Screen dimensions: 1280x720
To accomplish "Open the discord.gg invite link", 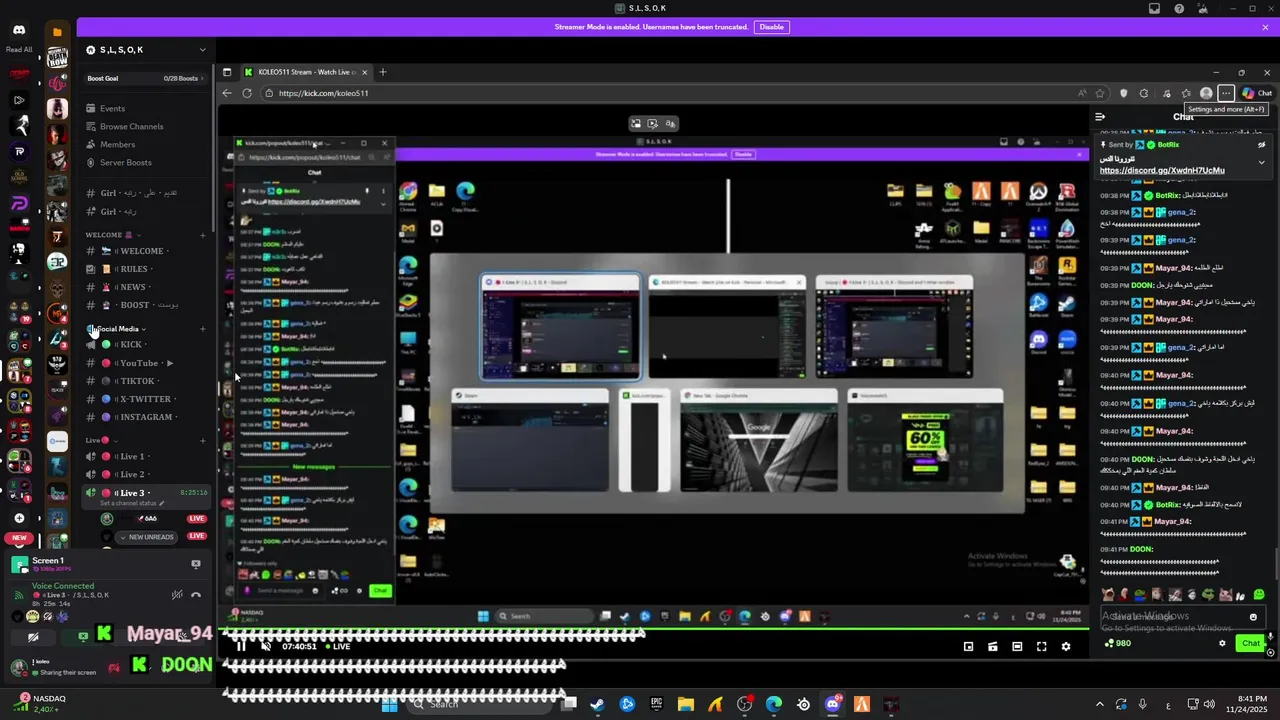I will coord(1162,170).
